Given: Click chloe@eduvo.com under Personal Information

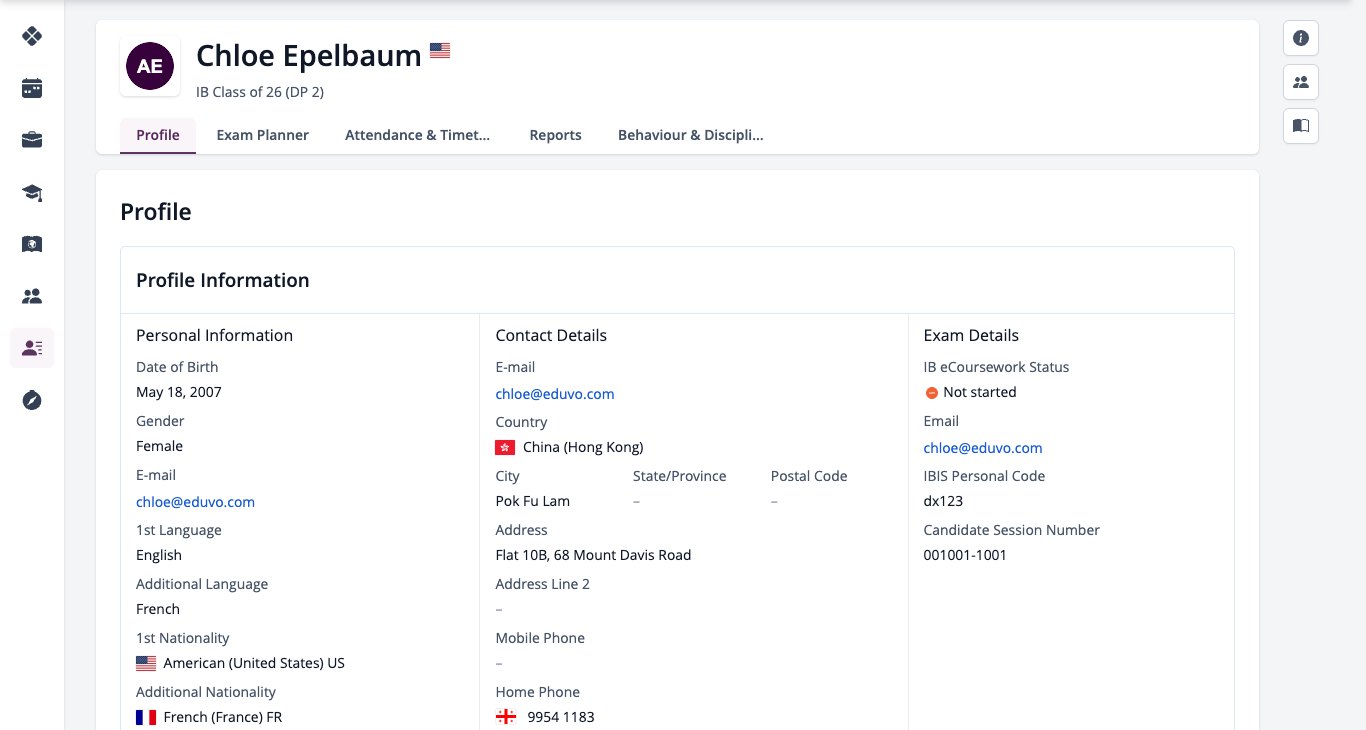Looking at the screenshot, I should pyautogui.click(x=195, y=502).
